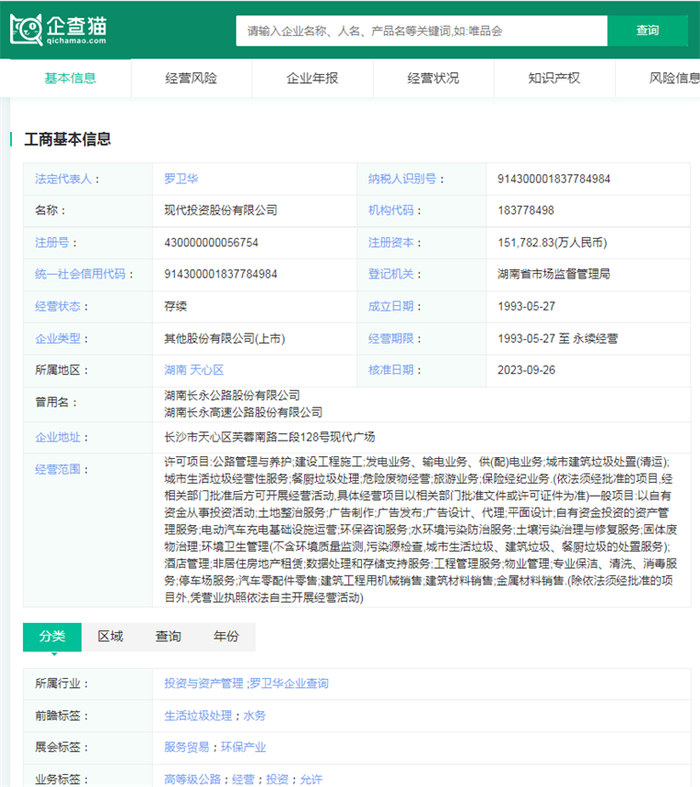The image size is (700, 787).
Task: Switch to the 区域 sub-tab
Action: (x=110, y=637)
